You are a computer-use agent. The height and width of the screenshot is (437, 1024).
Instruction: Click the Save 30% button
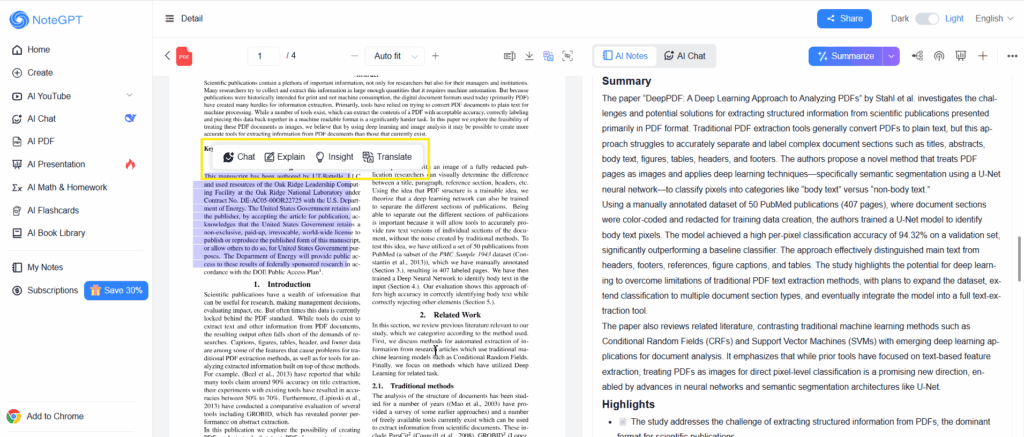click(x=116, y=290)
